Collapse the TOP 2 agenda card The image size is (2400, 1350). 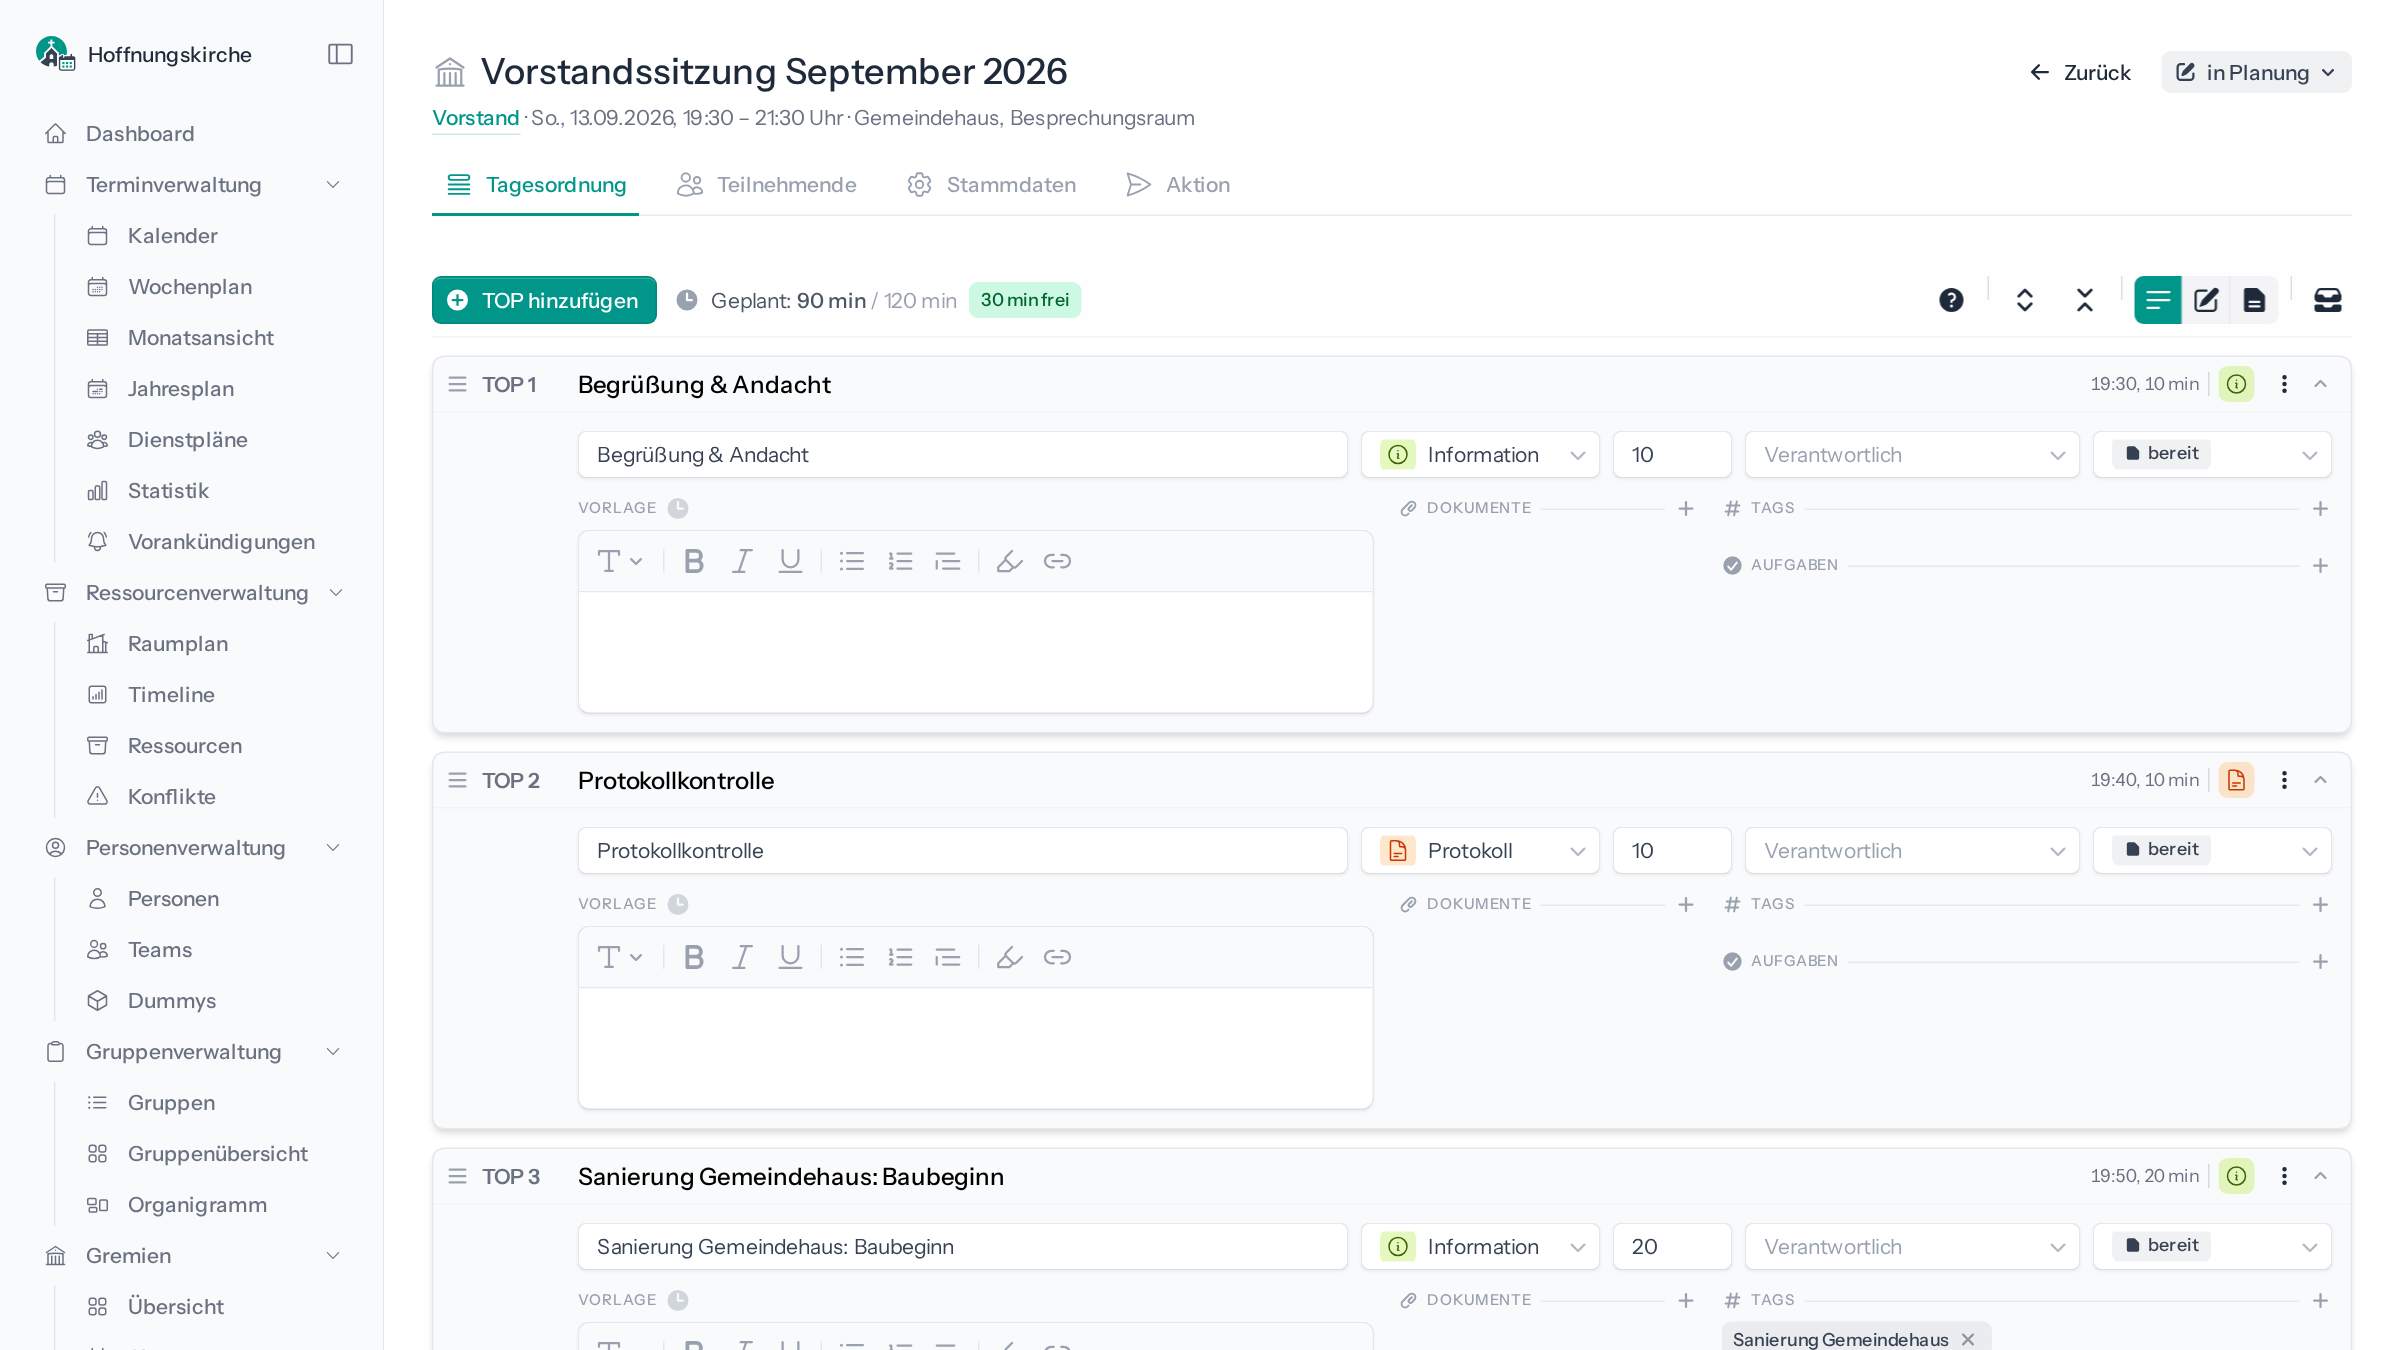point(2321,780)
